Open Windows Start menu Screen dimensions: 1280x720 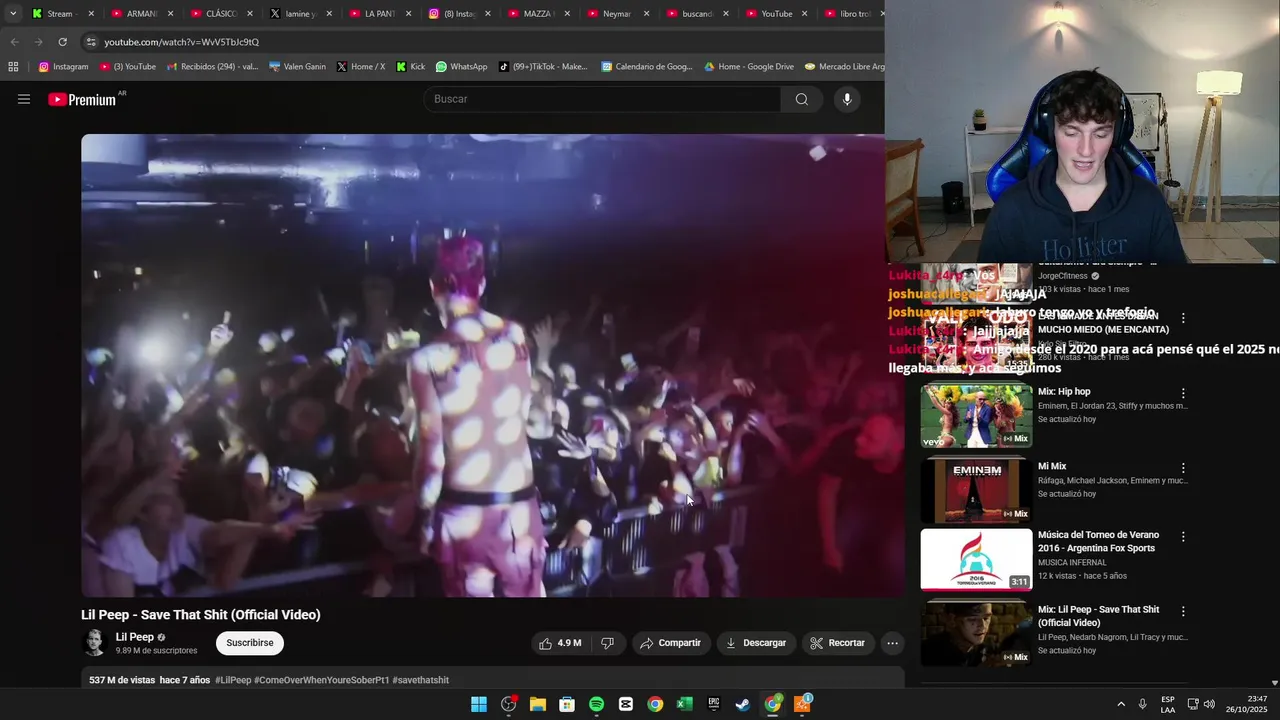click(479, 704)
